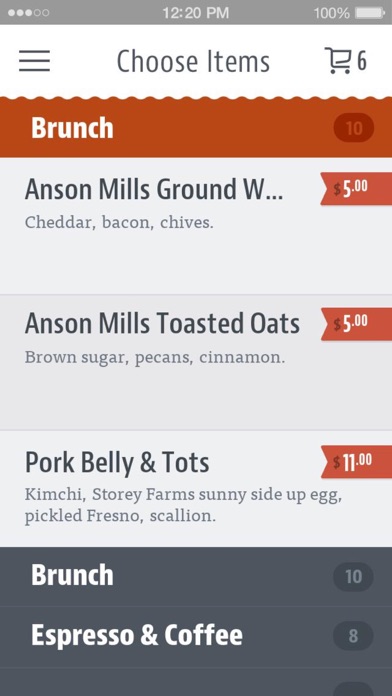Tap the 8 badge beside Espresso & Coffee
This screenshot has height=696, width=392.
coord(353,636)
